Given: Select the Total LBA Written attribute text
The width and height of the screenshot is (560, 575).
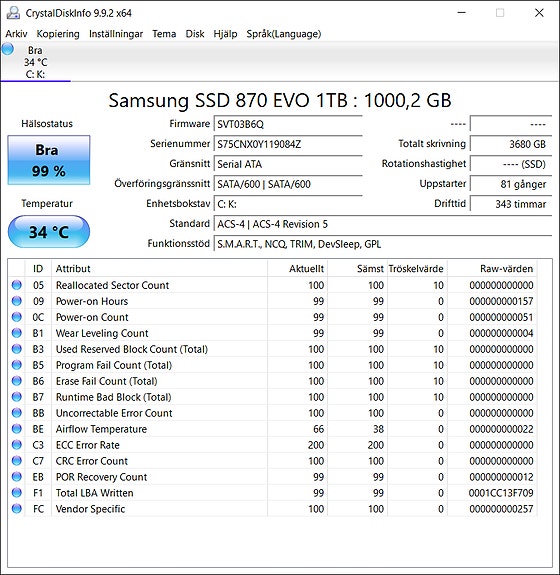Looking at the screenshot, I should point(94,493).
